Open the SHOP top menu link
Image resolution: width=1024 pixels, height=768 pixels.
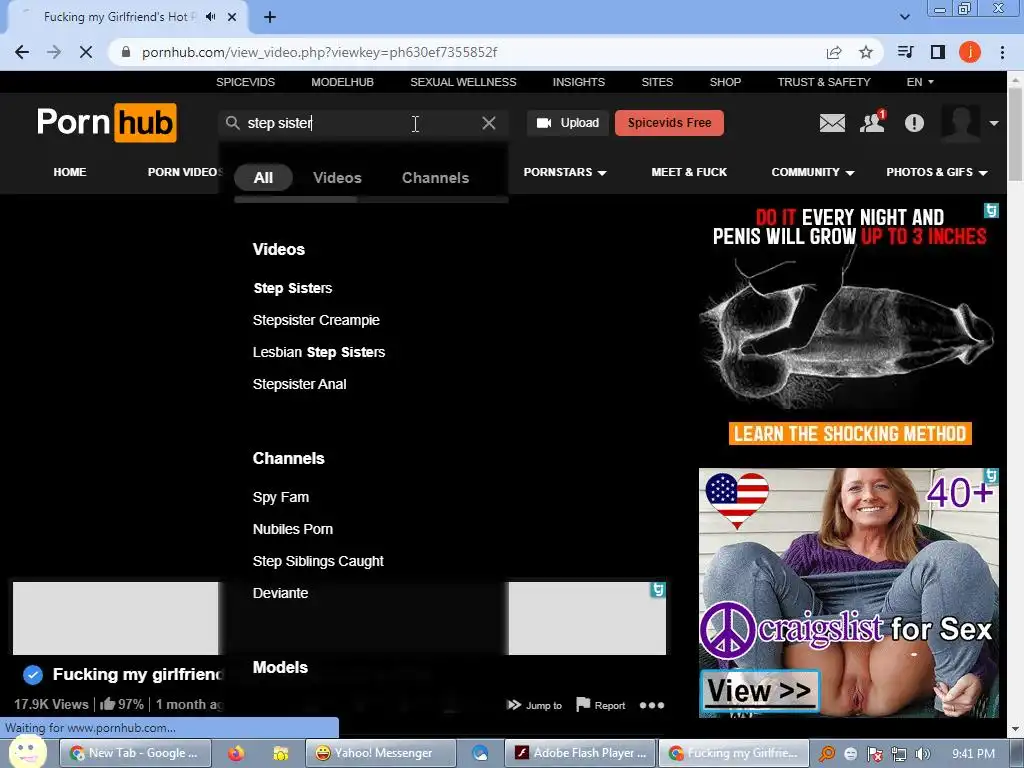click(x=725, y=82)
